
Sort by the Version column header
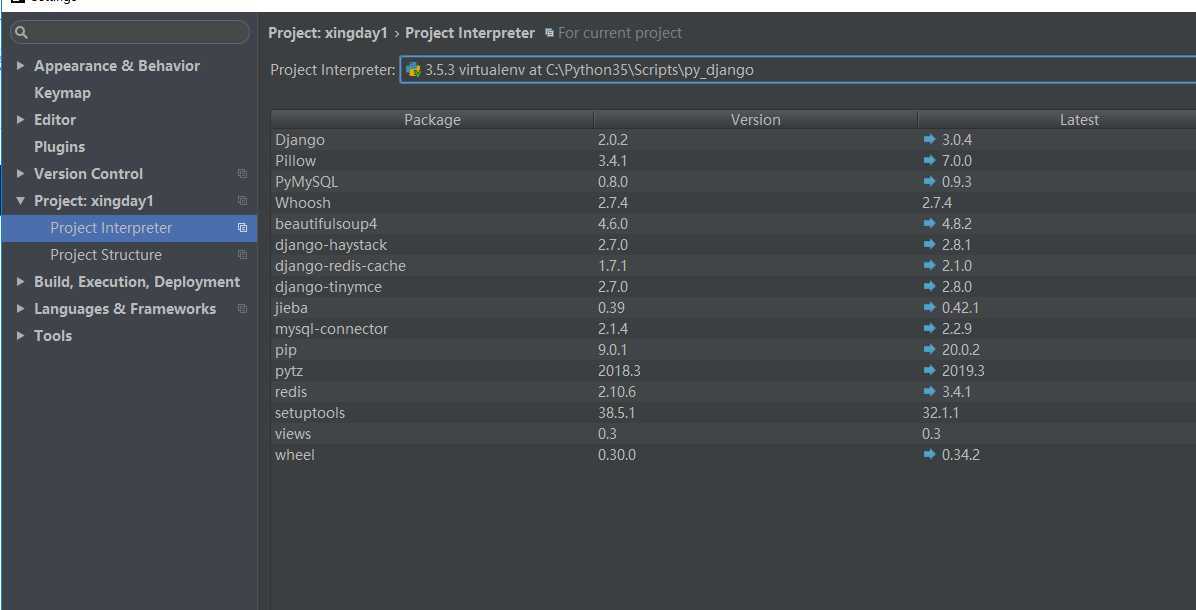click(x=756, y=120)
